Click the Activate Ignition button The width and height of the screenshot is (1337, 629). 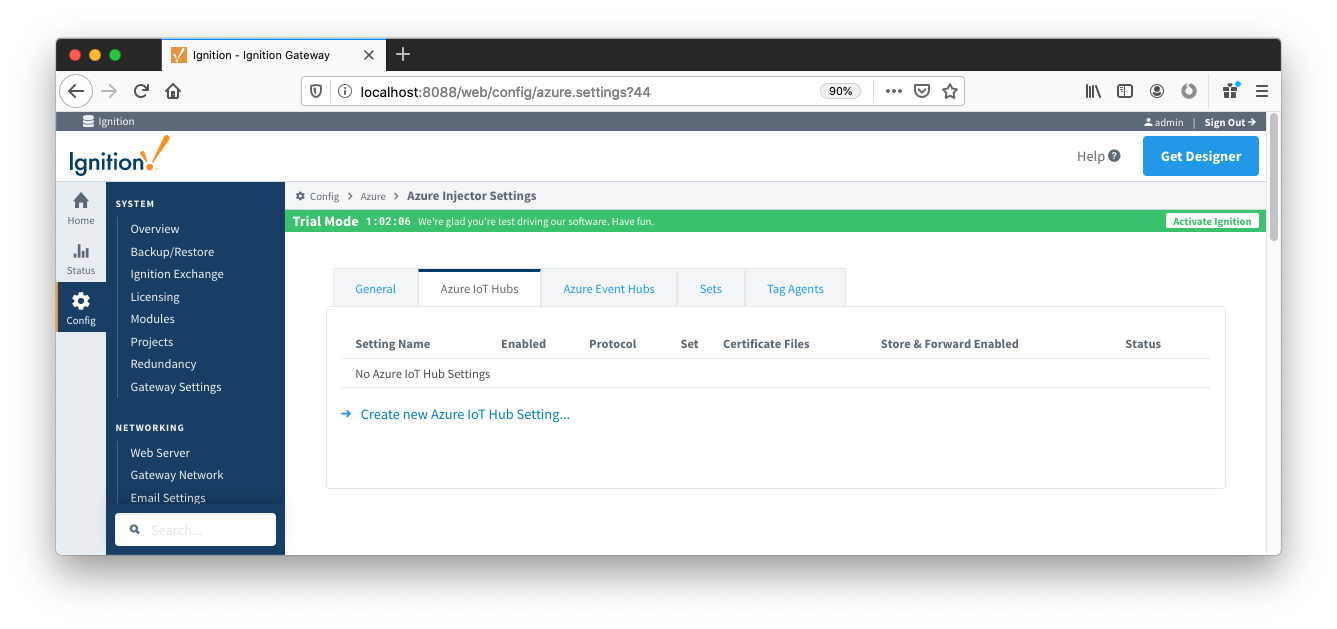pyautogui.click(x=1212, y=221)
